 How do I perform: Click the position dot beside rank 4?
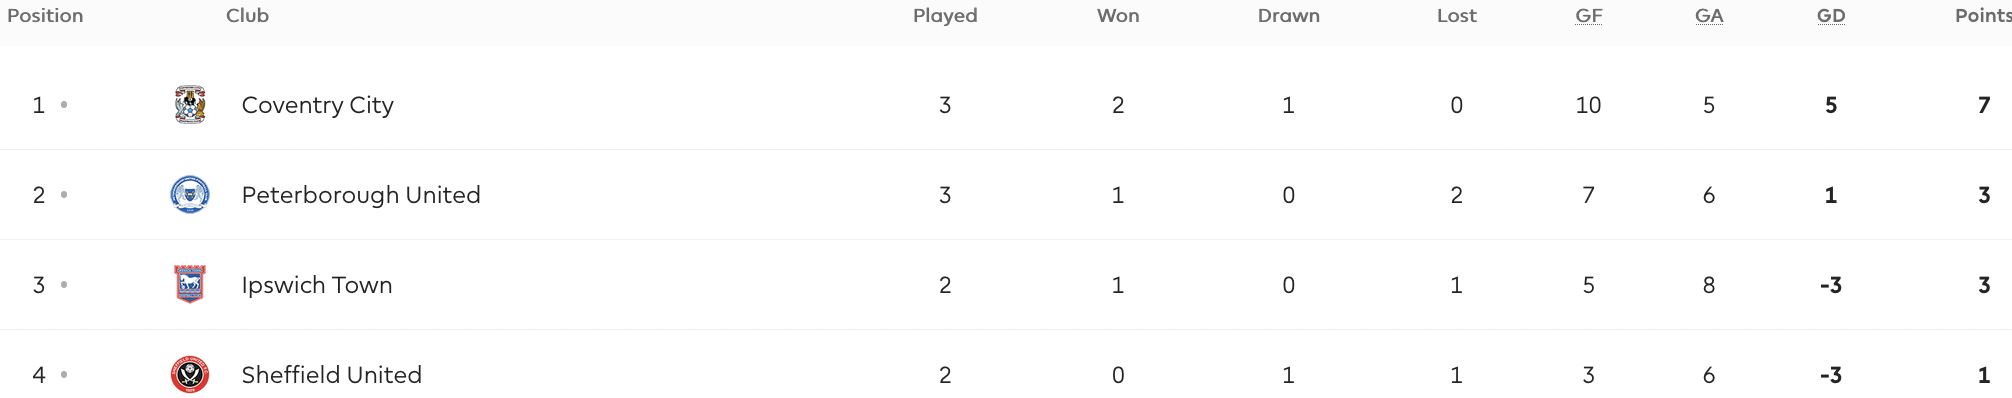[x=64, y=375]
